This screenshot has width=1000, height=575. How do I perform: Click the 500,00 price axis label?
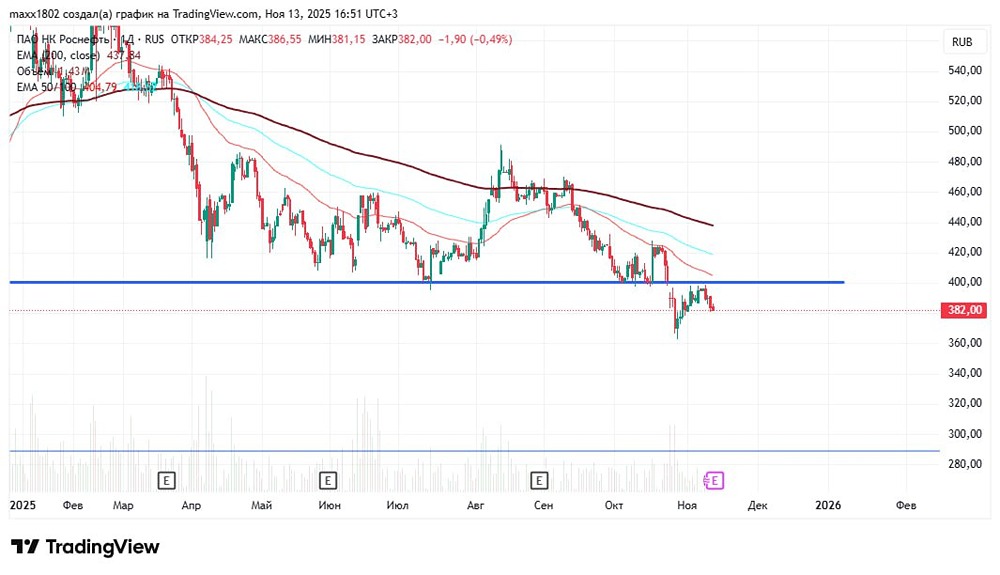pos(965,131)
